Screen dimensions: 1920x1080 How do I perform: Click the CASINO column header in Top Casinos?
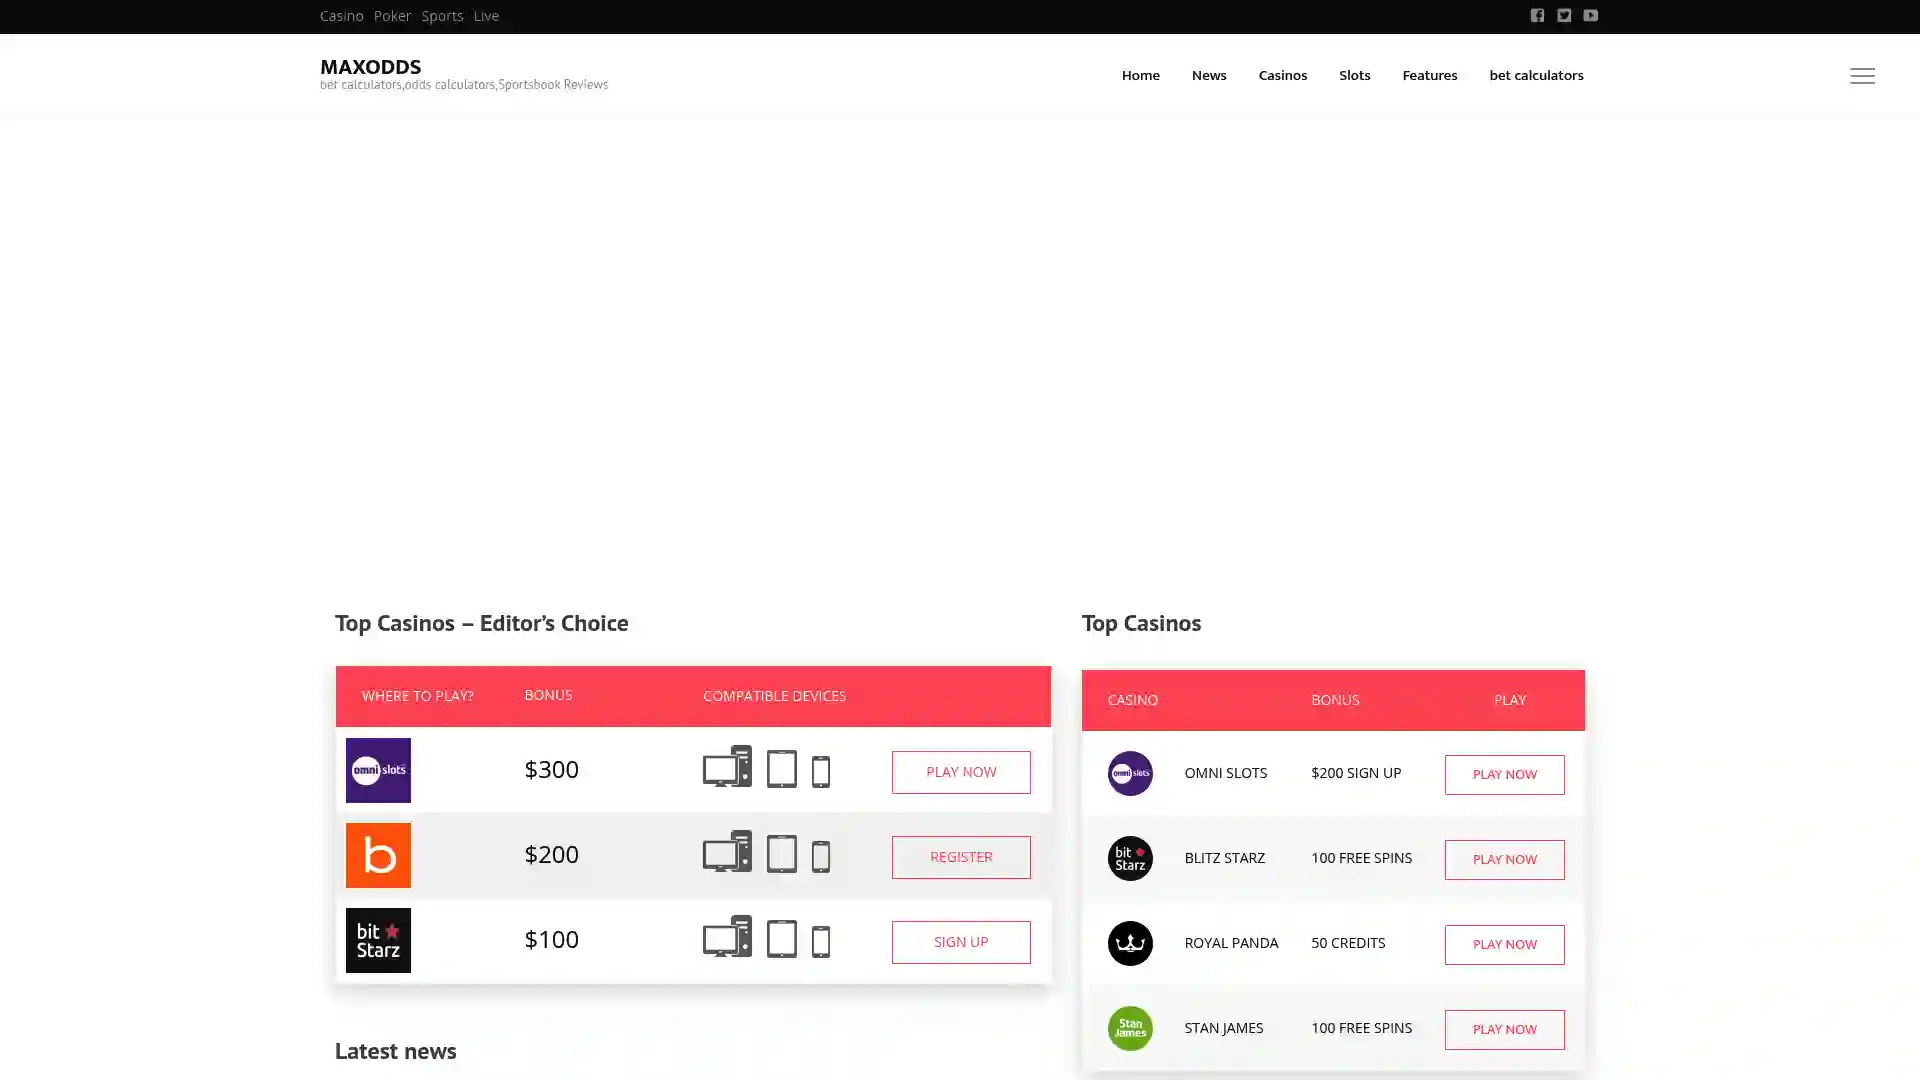point(1132,700)
